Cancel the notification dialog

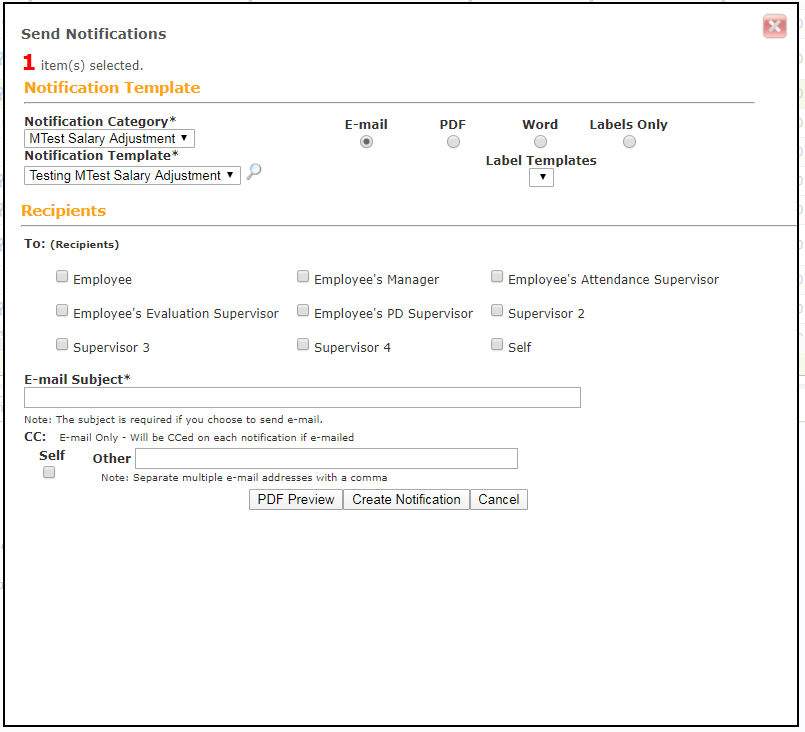(x=499, y=499)
